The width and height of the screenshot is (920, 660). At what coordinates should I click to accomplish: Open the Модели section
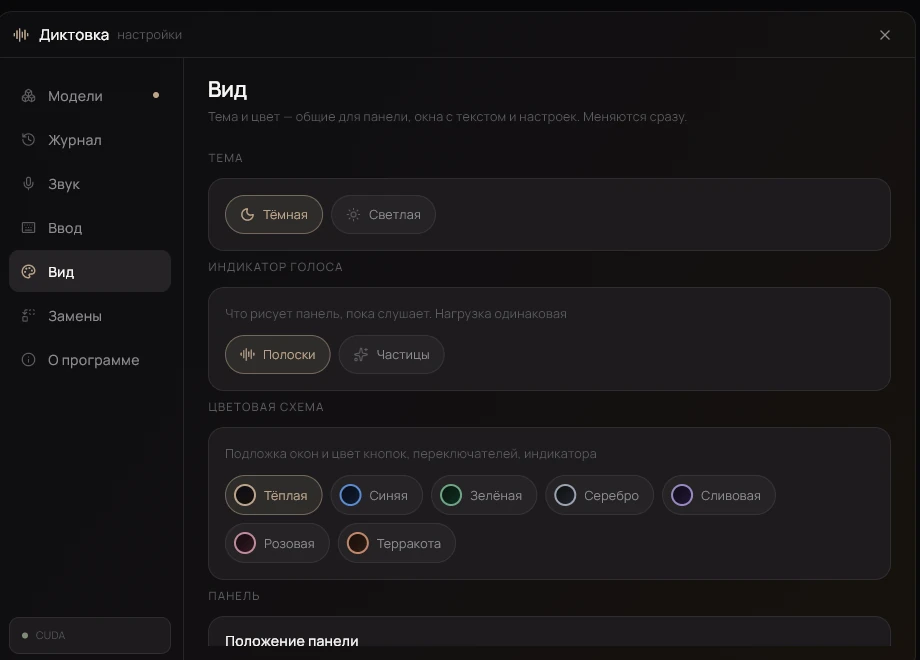click(x=90, y=96)
